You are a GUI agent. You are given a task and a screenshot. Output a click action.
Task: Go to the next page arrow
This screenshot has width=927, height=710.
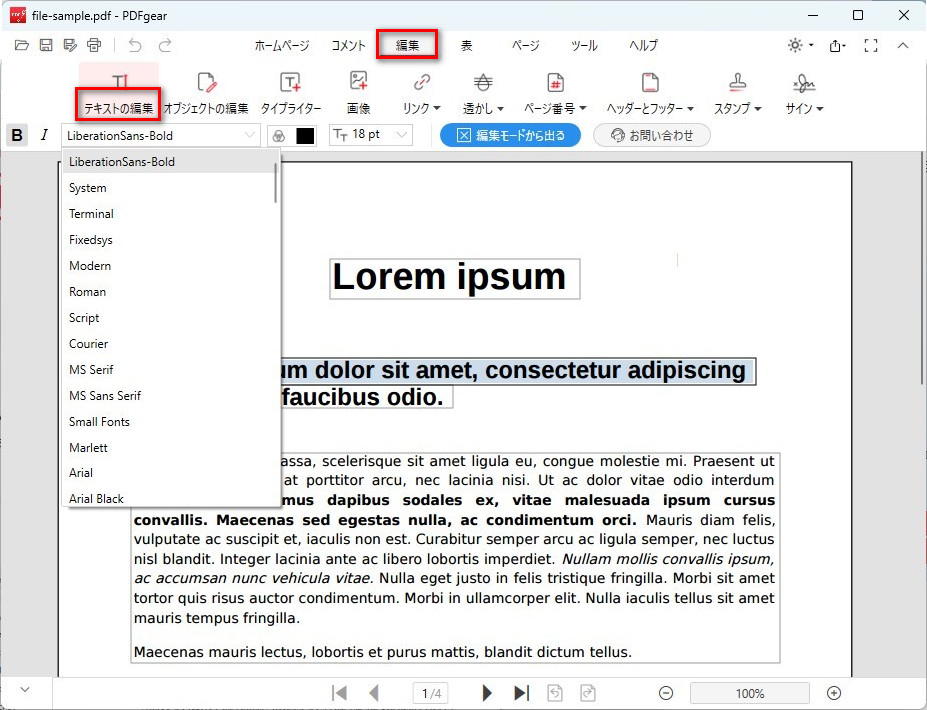(487, 693)
